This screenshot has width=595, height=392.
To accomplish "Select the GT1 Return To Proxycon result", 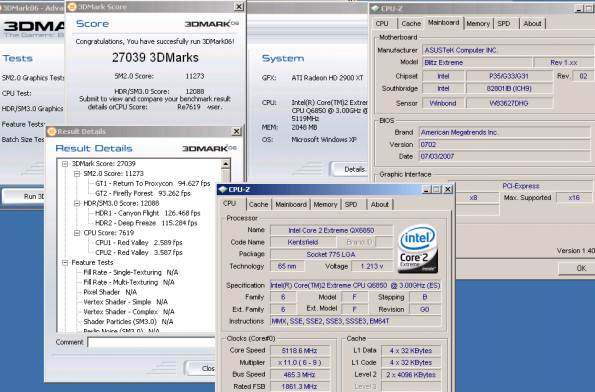I will (x=153, y=184).
